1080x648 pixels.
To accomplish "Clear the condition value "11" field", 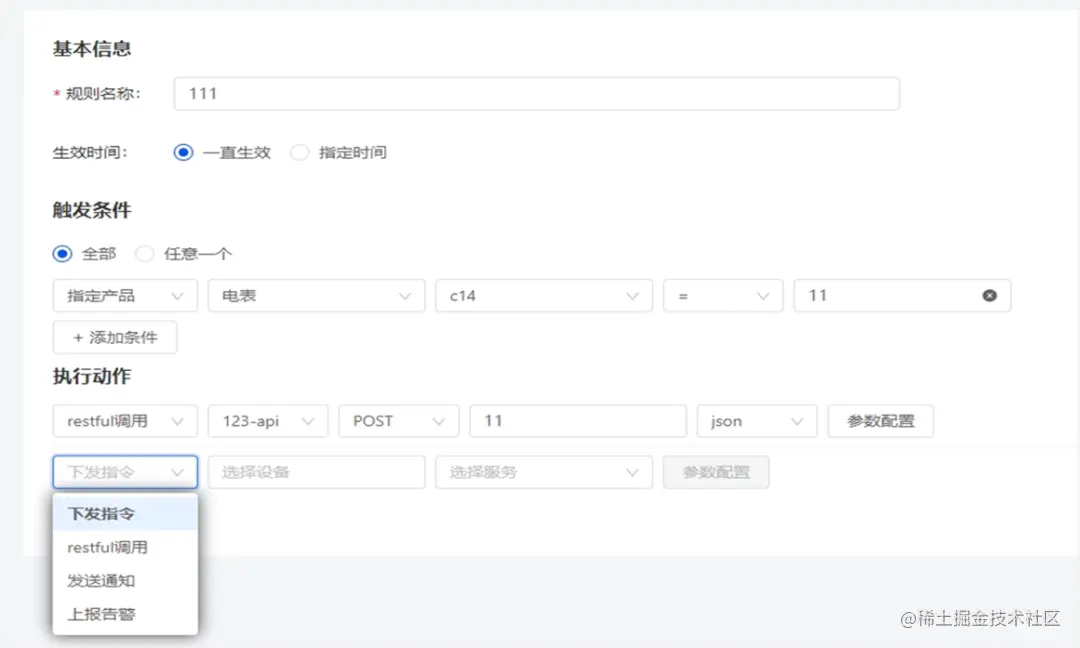I will pyautogui.click(x=989, y=295).
